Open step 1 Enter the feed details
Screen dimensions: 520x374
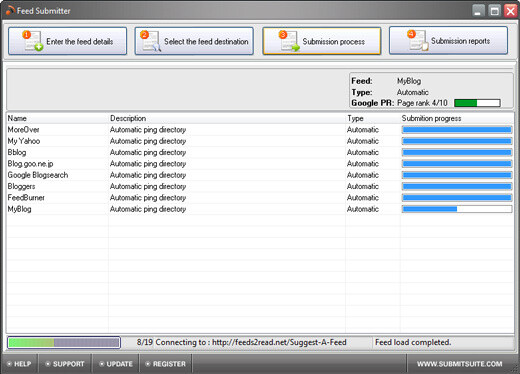coord(68,41)
